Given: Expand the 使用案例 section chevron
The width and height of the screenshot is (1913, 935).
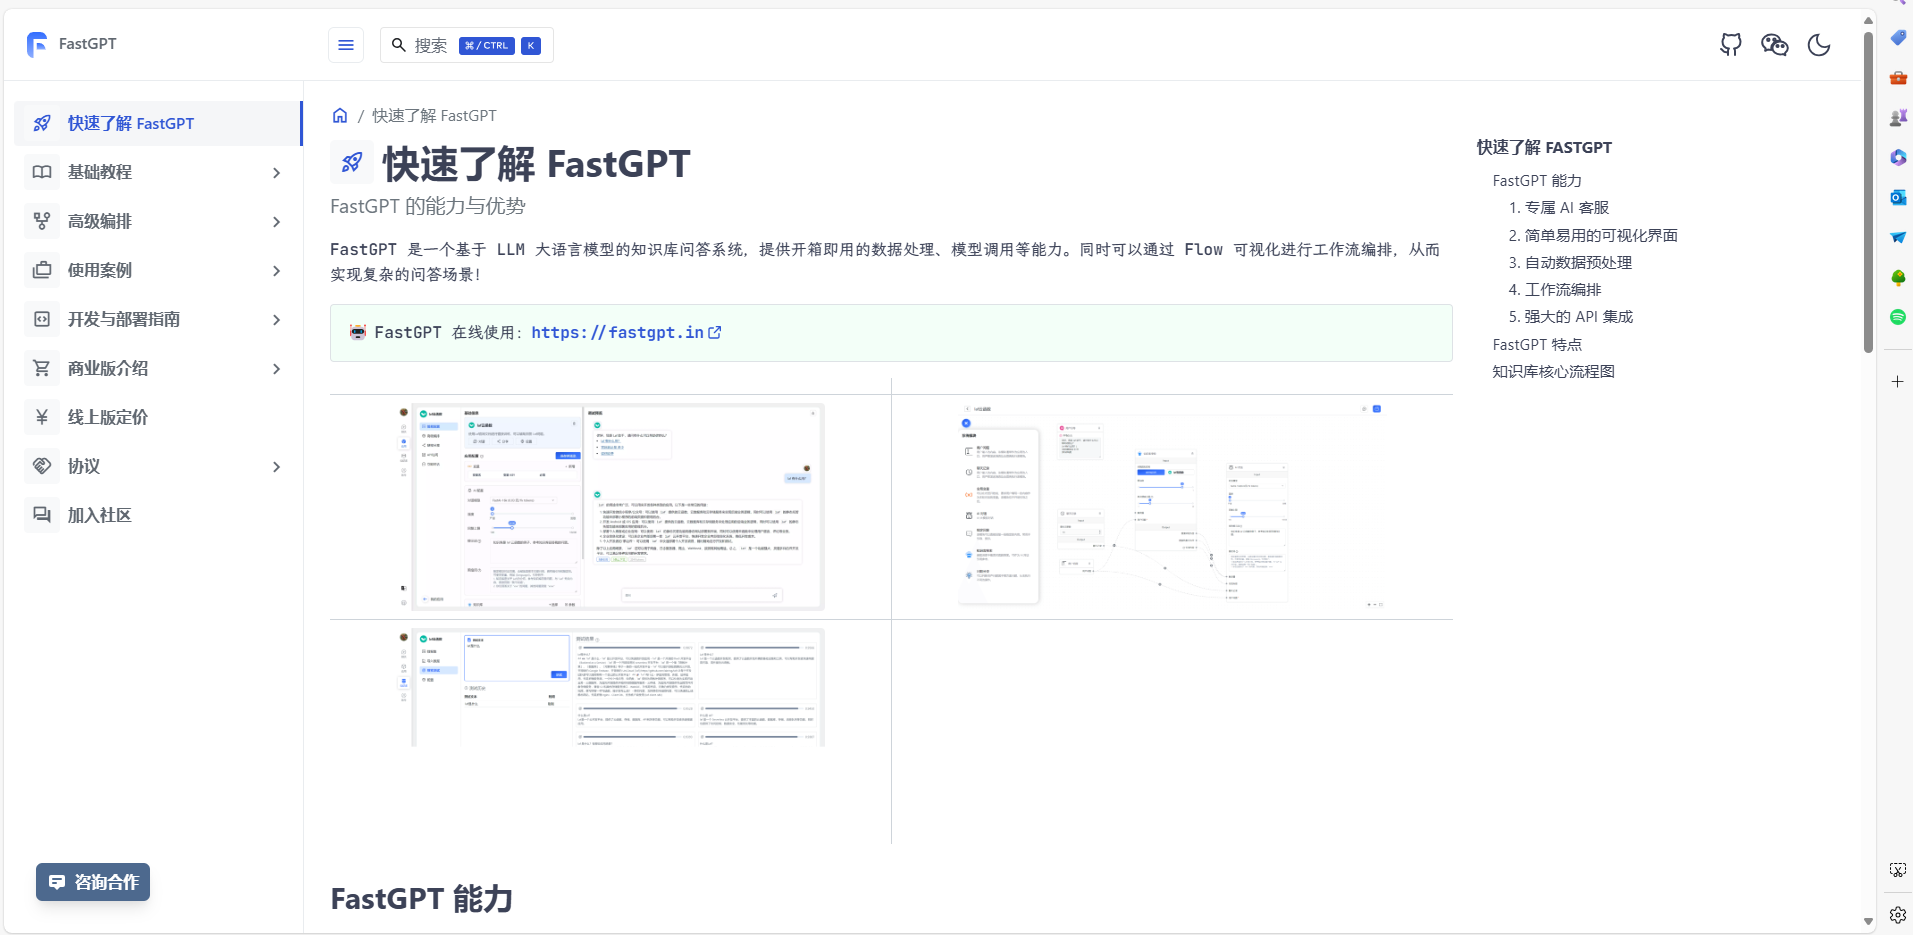Looking at the screenshot, I should 277,271.
